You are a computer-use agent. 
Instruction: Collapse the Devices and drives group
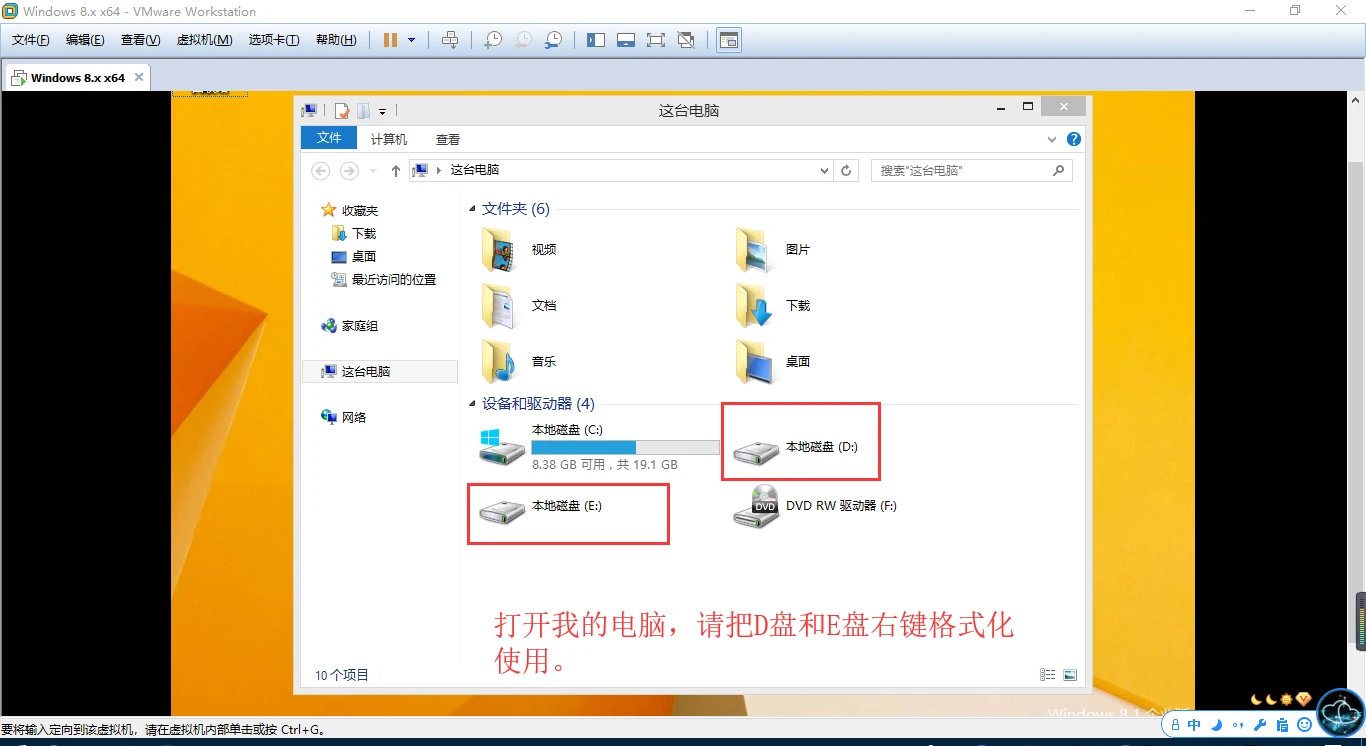[x=473, y=404]
